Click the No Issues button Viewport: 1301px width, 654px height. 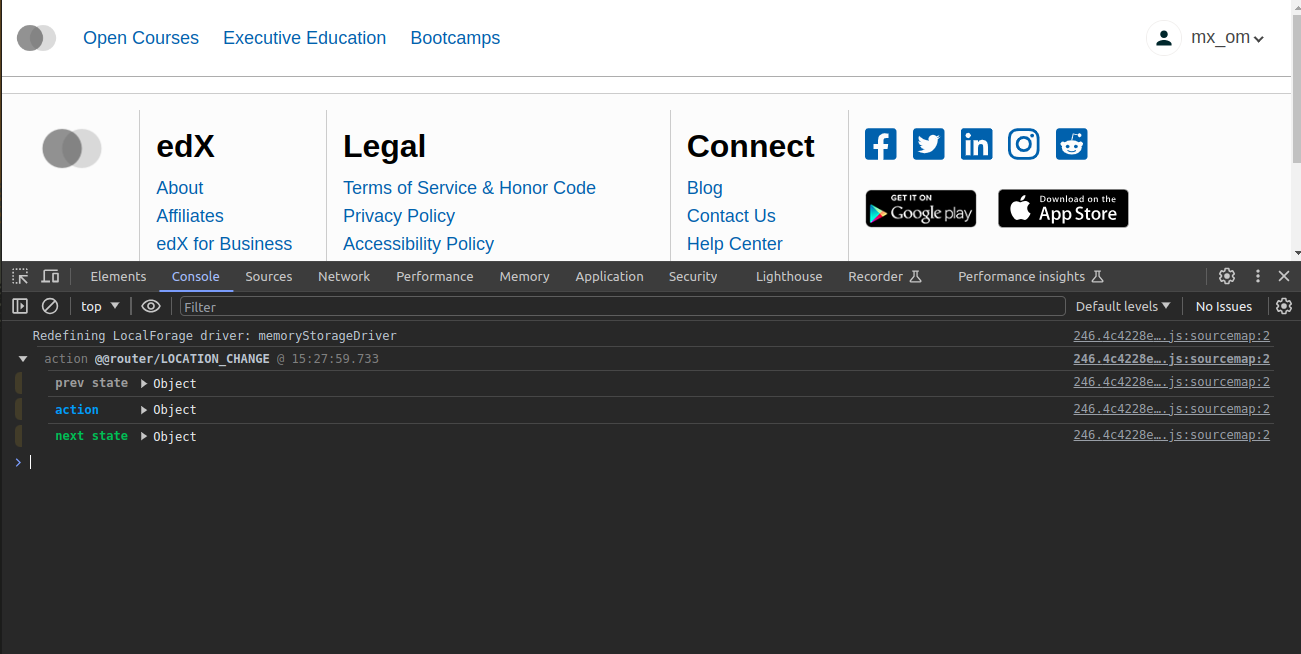coord(1224,306)
